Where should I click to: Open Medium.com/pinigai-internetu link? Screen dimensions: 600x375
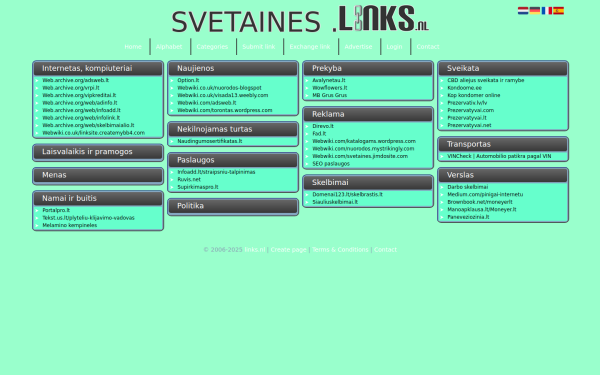(485, 195)
